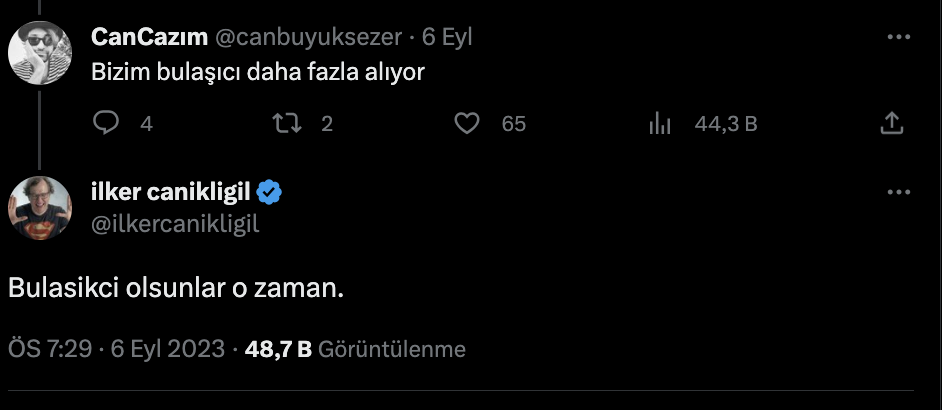Click the tweet text 'Bizim bulaşıcı daha fazla alıyor'
This screenshot has height=410, width=942.
259,74
